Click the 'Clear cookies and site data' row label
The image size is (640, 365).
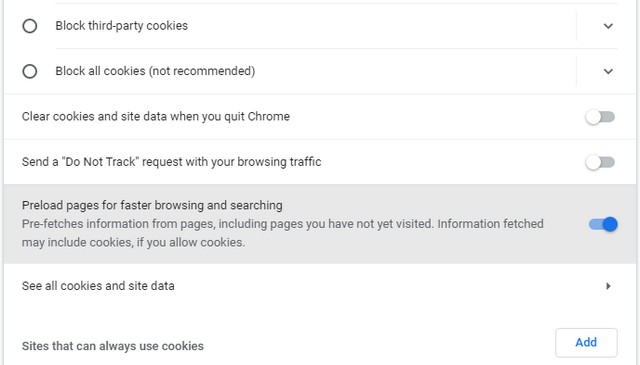(x=156, y=116)
